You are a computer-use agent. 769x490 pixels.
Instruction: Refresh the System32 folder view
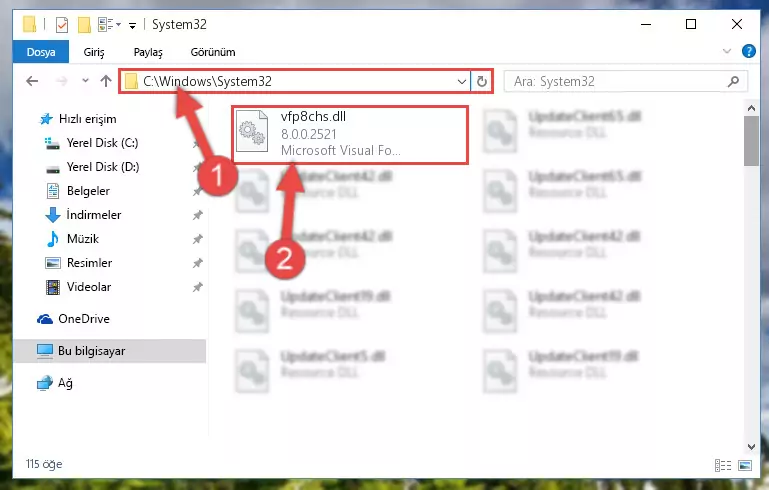coord(482,81)
